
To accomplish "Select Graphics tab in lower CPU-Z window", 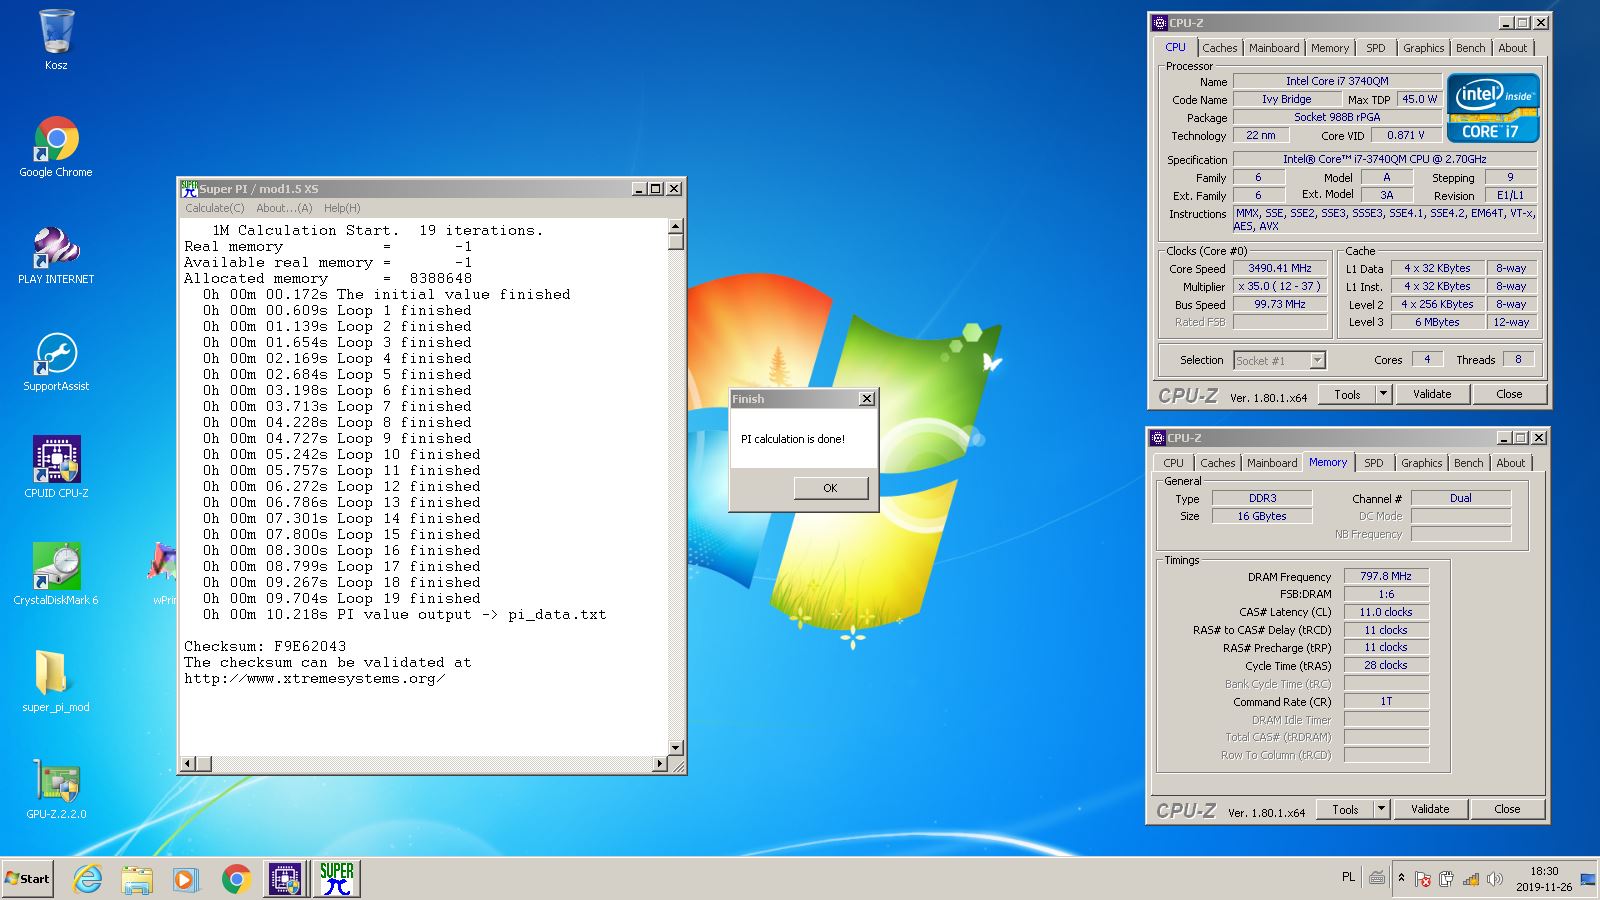I will 1421,463.
